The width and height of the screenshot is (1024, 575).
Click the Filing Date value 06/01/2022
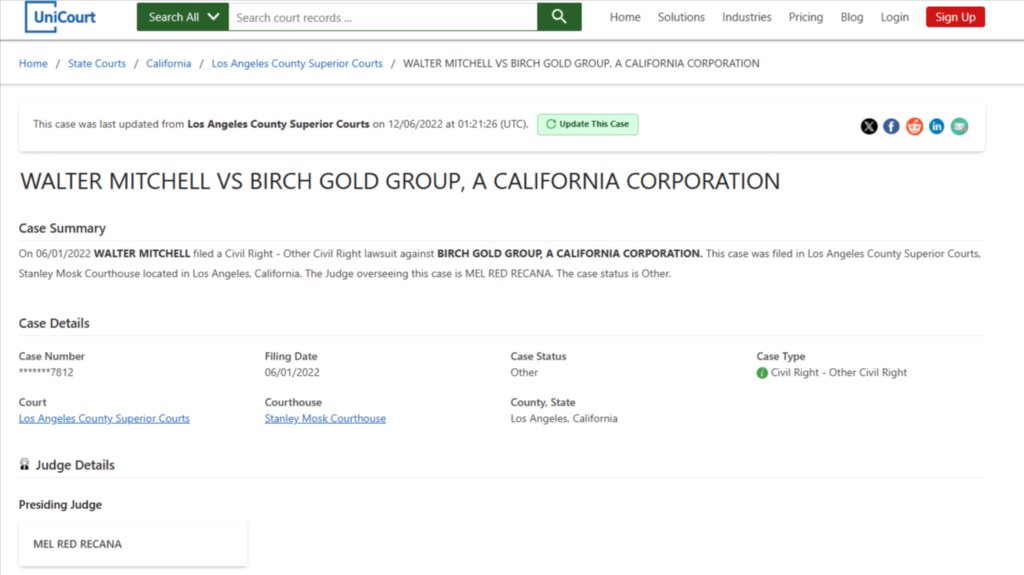(292, 372)
